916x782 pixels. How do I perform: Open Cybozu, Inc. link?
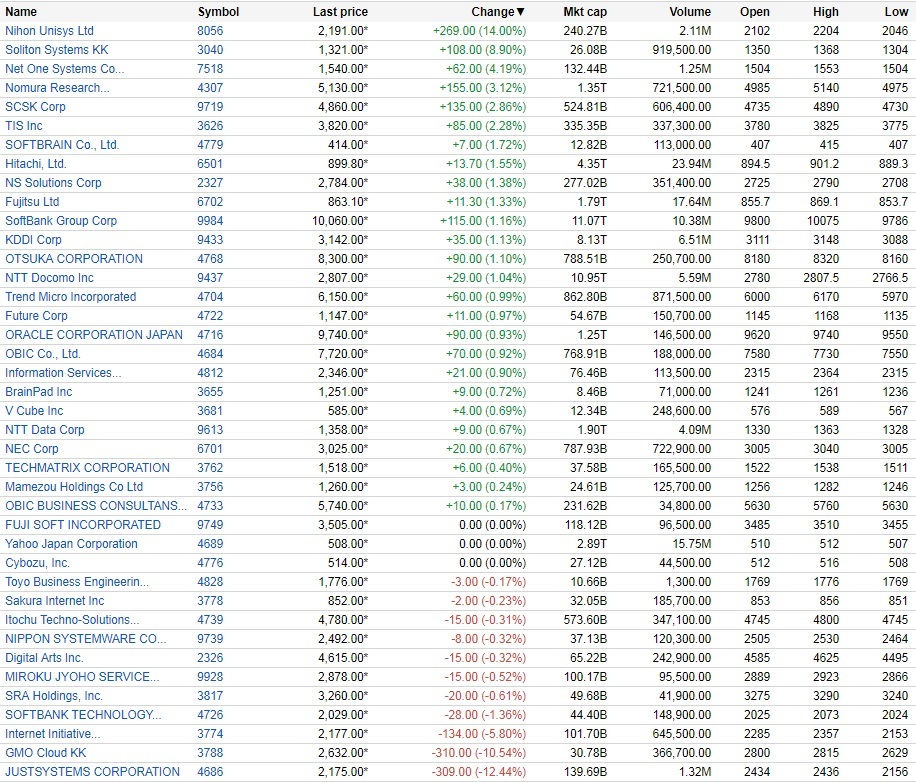[x=37, y=563]
